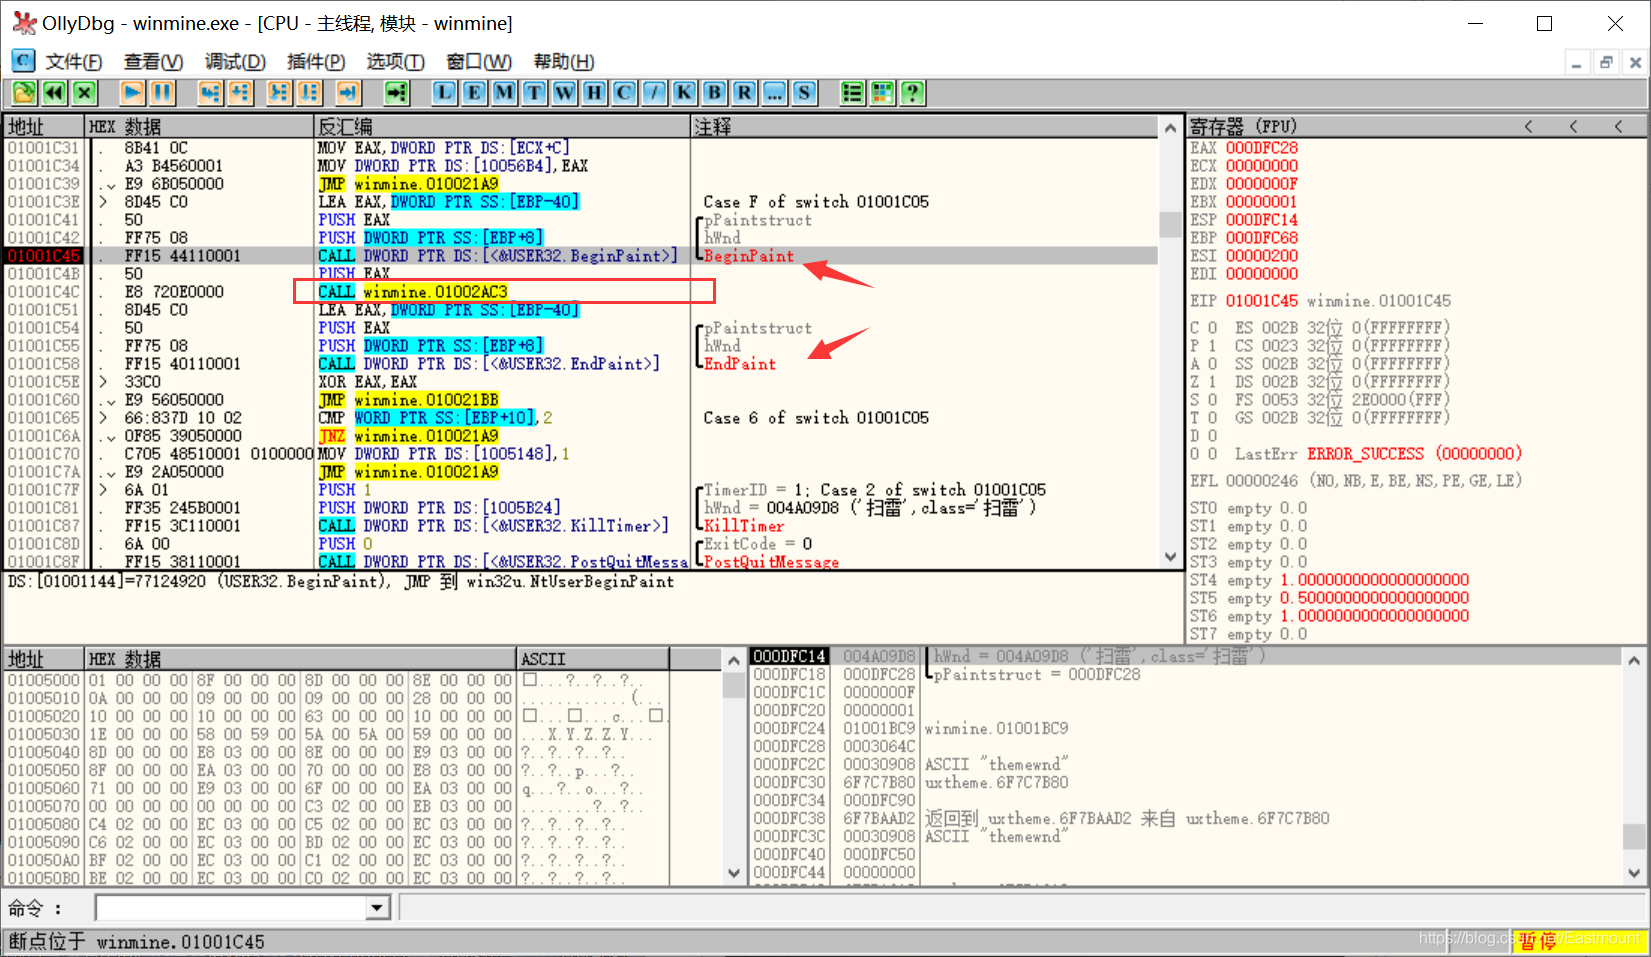Screen dimensions: 1651x957
Task: Open the 插件(P) menu
Action: [316, 62]
